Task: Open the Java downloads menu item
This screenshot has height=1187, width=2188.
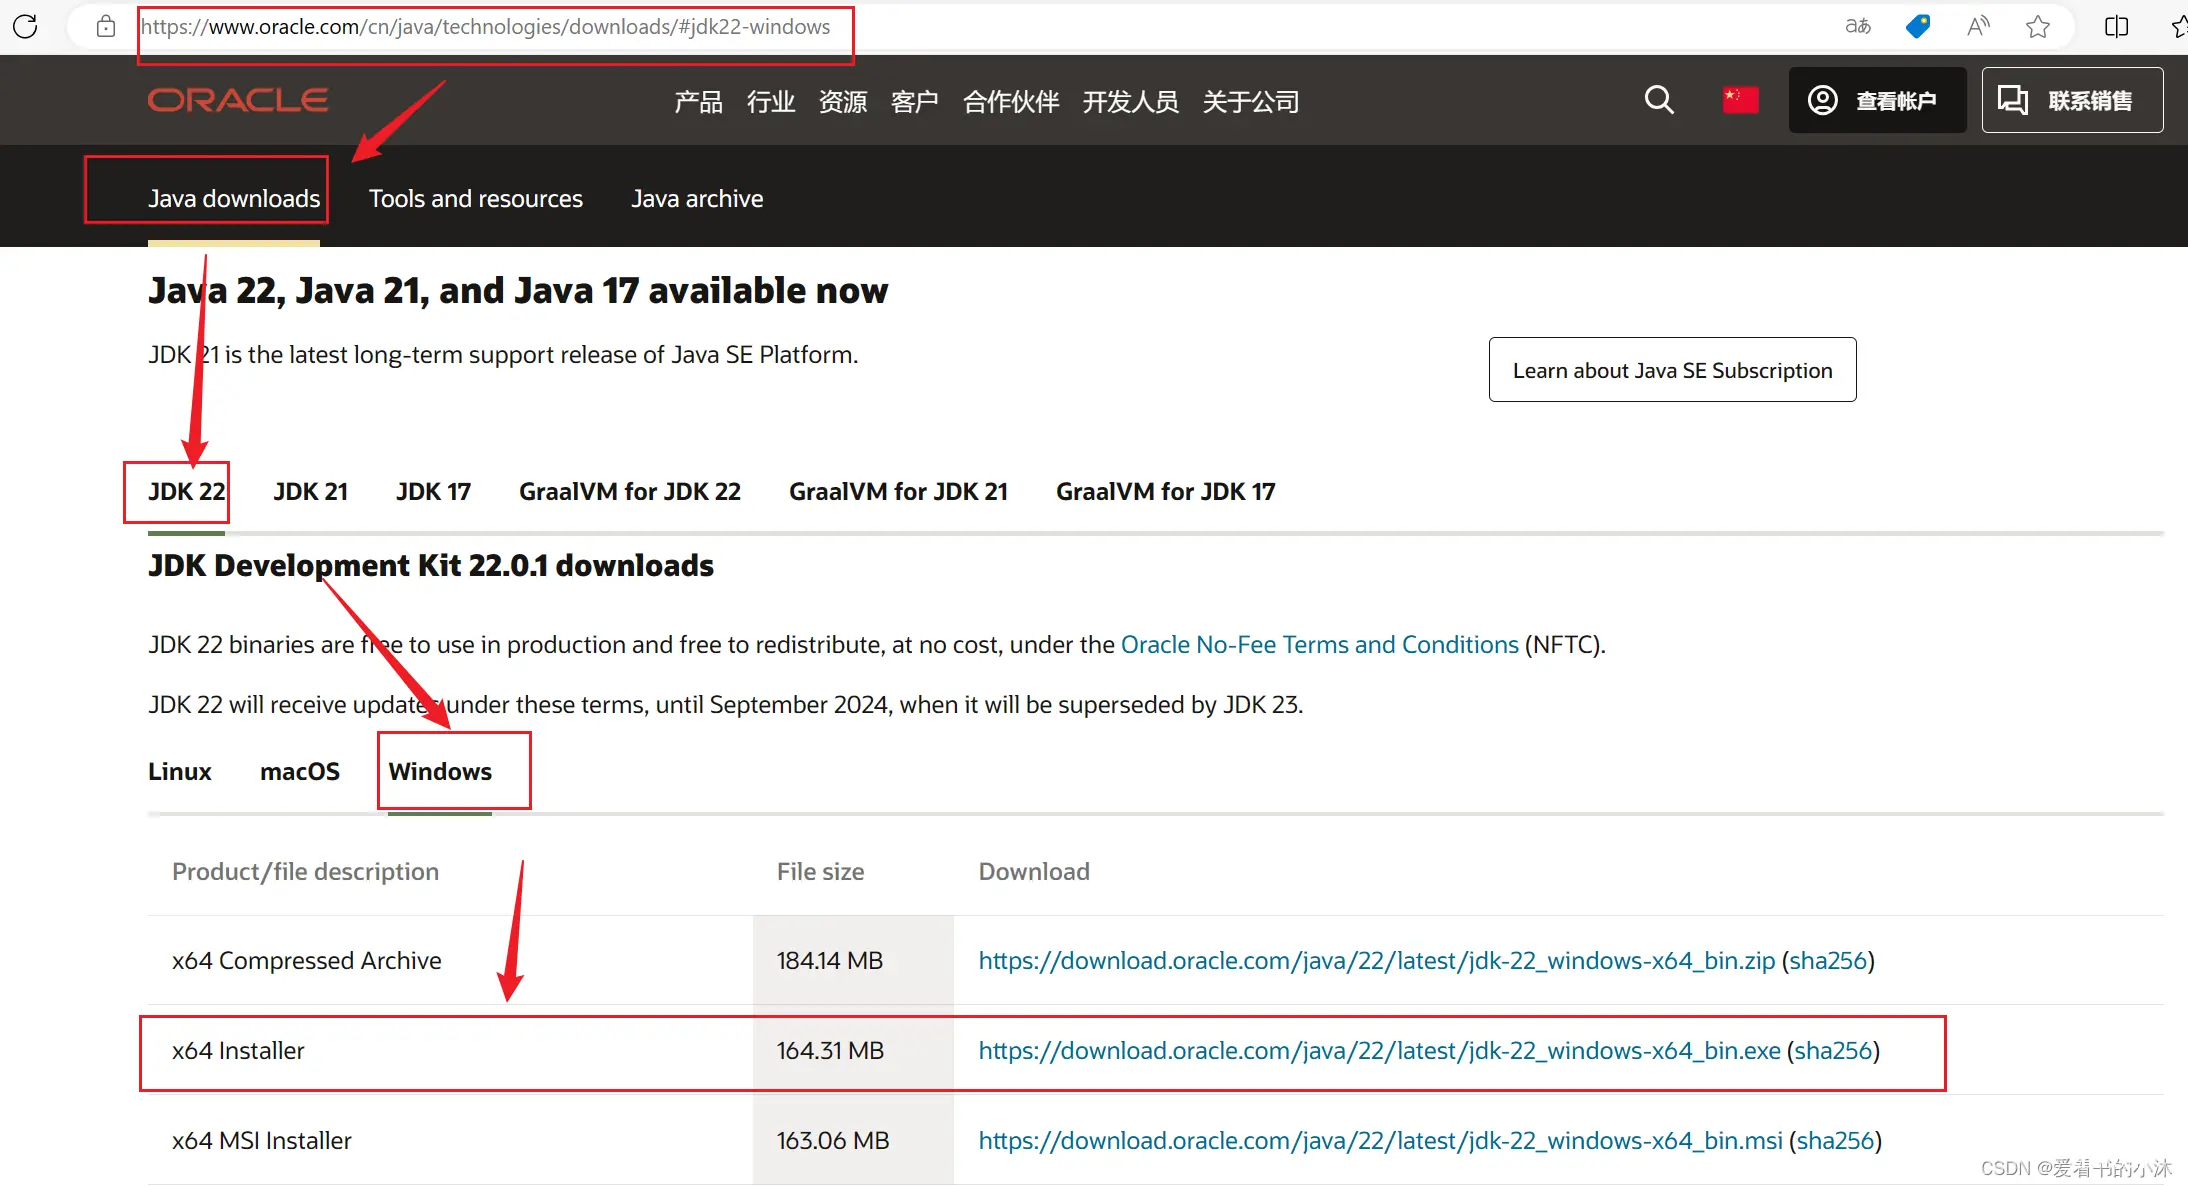Action: [234, 197]
